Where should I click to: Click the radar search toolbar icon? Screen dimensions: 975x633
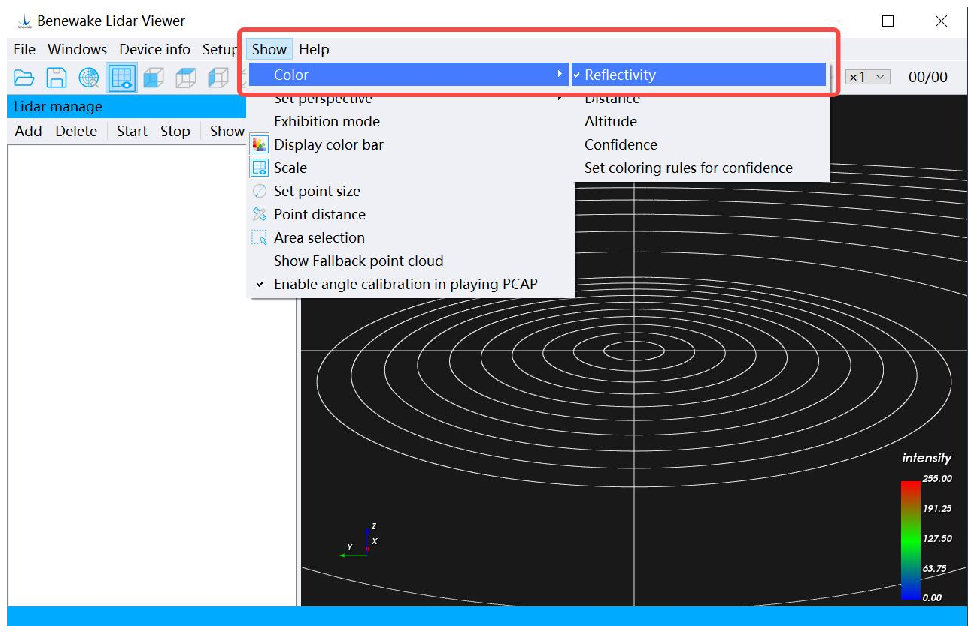click(89, 78)
